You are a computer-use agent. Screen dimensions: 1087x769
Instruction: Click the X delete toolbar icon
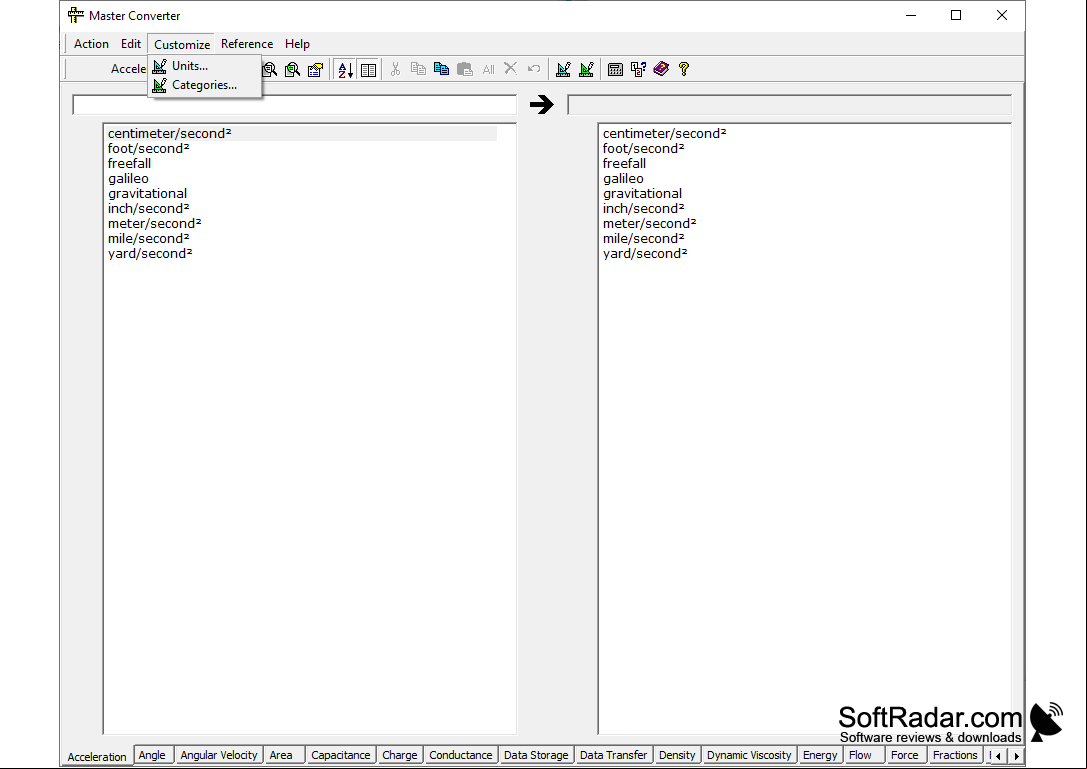click(510, 69)
